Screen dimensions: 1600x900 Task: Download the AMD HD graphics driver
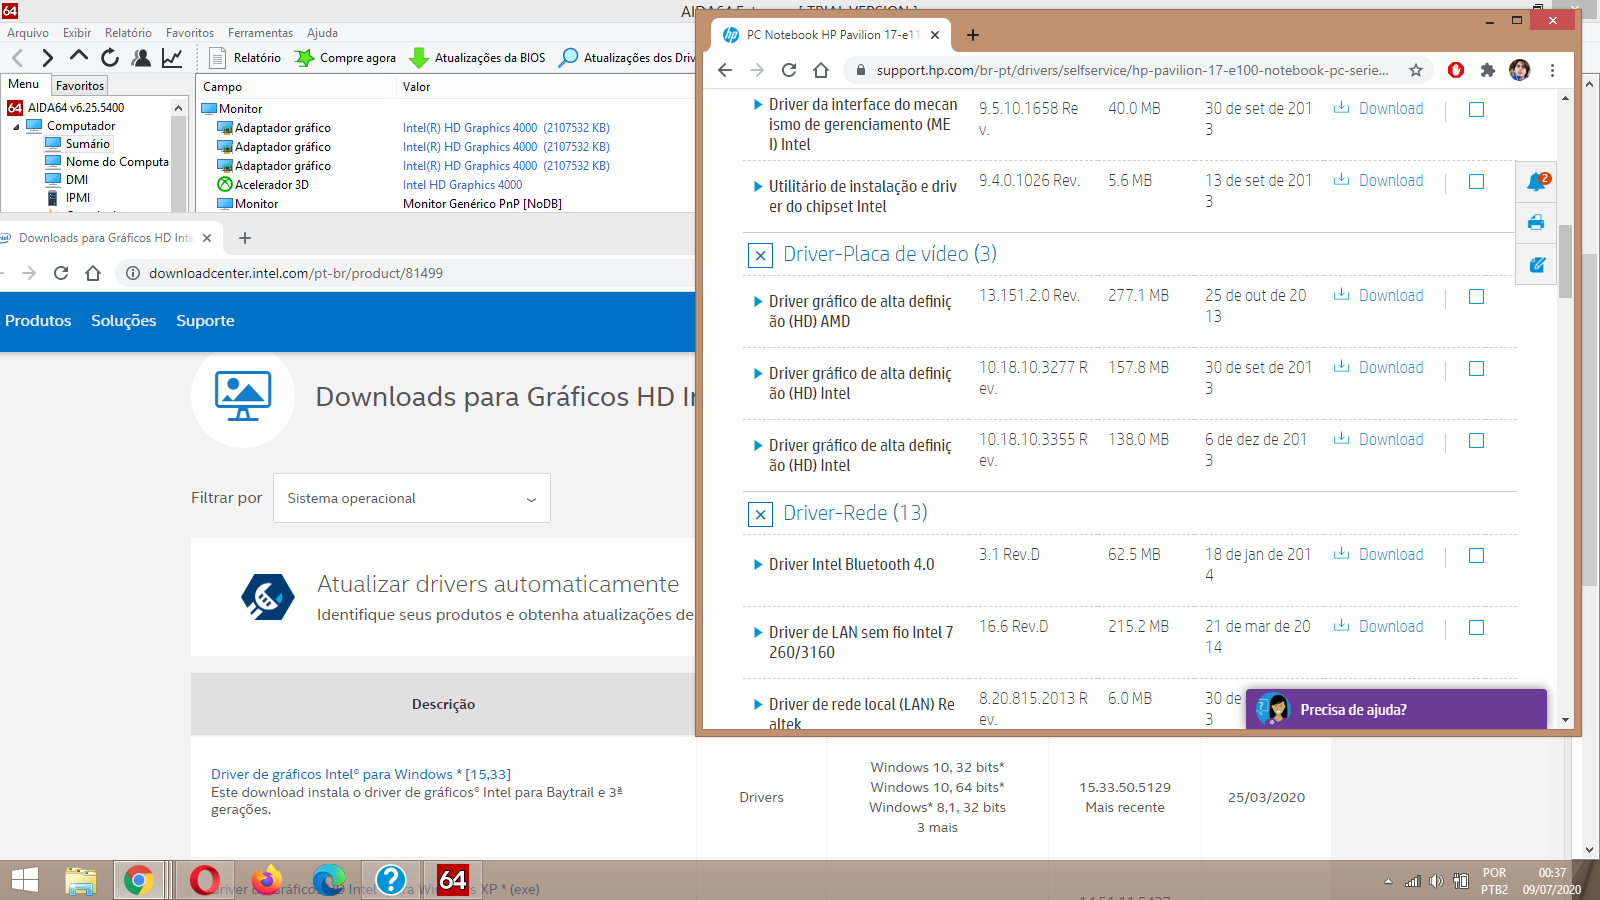[x=1379, y=295]
